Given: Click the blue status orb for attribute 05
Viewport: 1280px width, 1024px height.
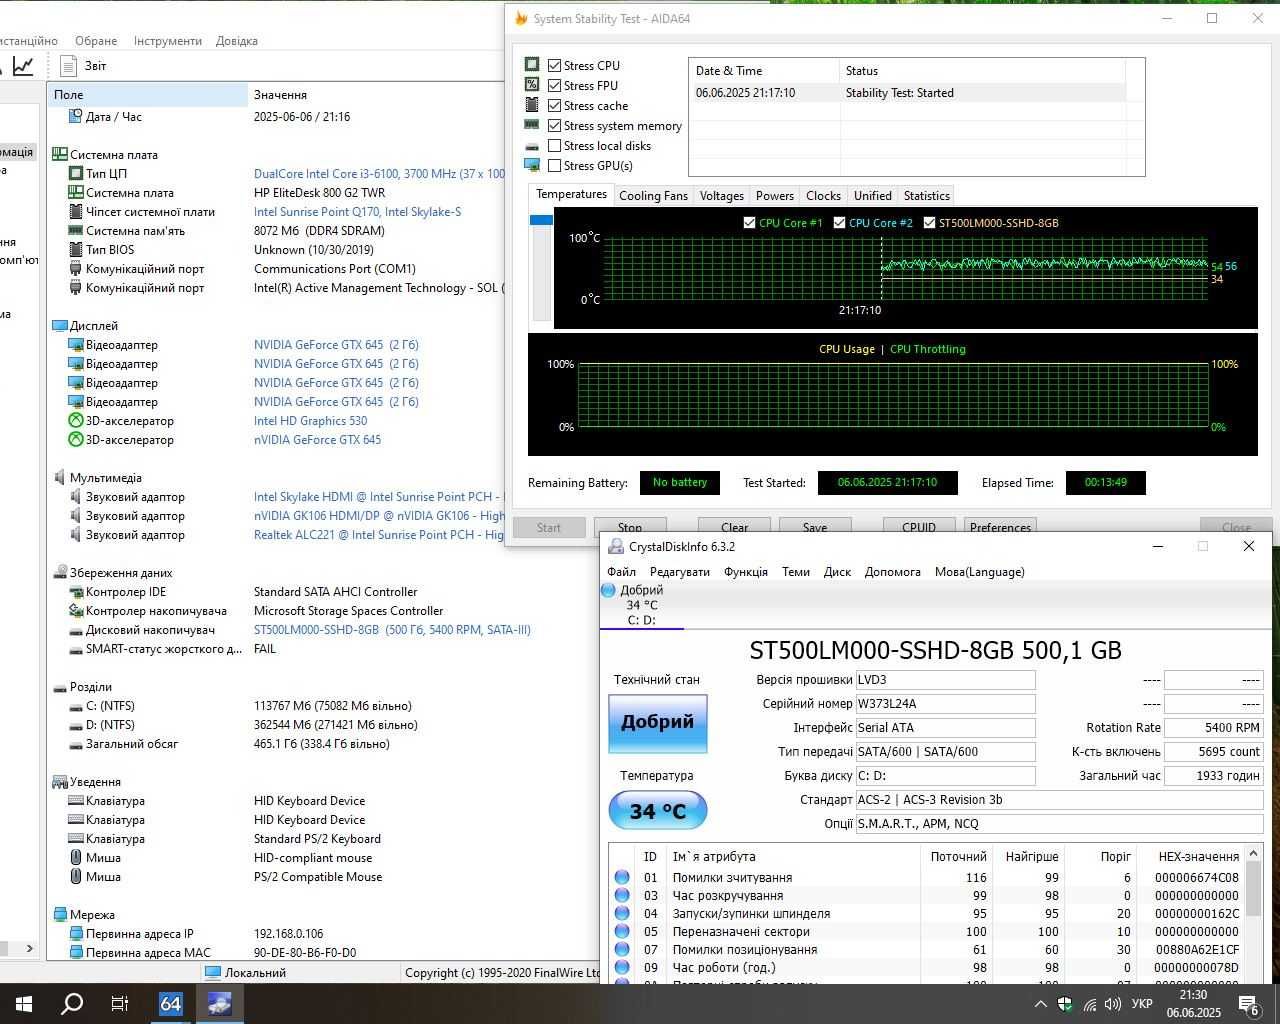Looking at the screenshot, I should click(622, 932).
